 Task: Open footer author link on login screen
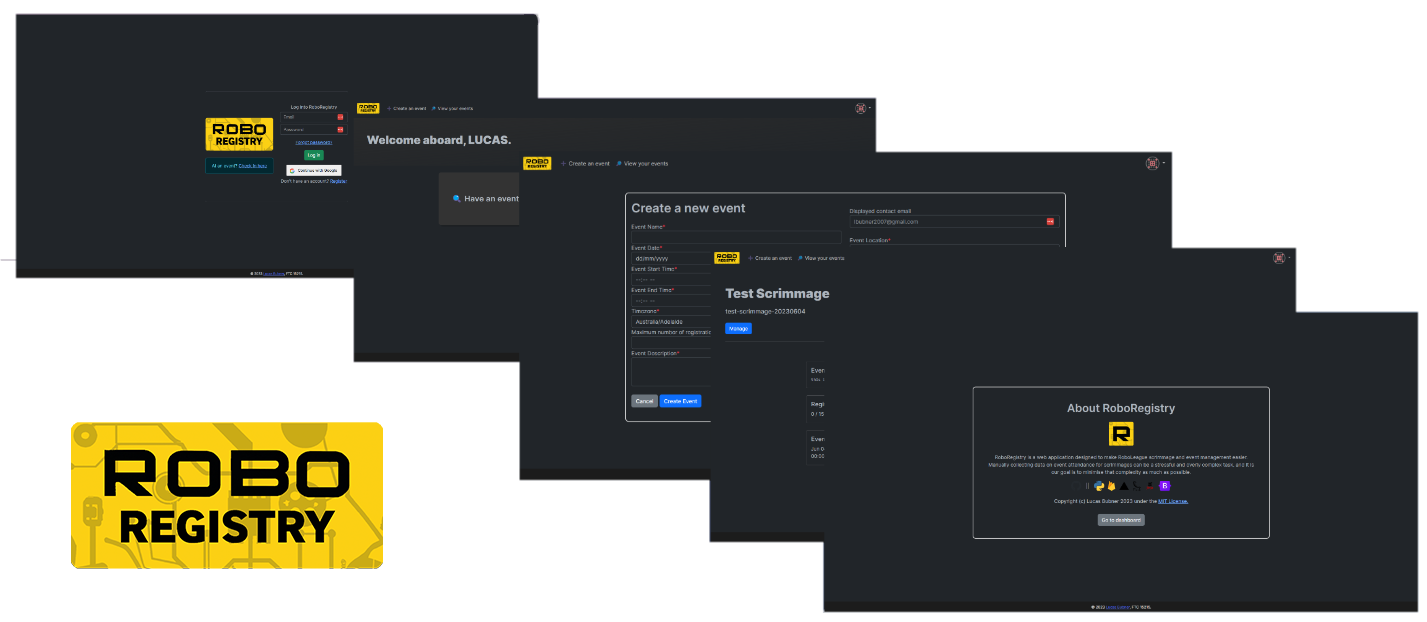[x=274, y=272]
